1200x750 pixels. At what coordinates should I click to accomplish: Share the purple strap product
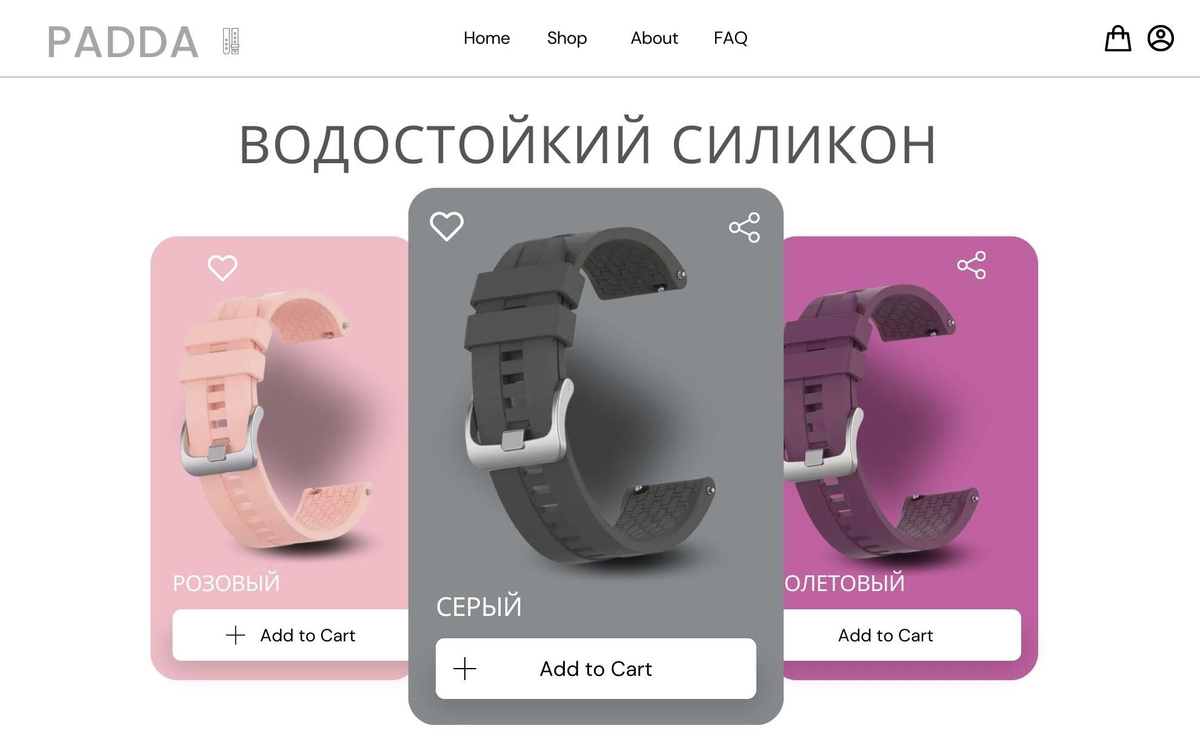coord(971,265)
